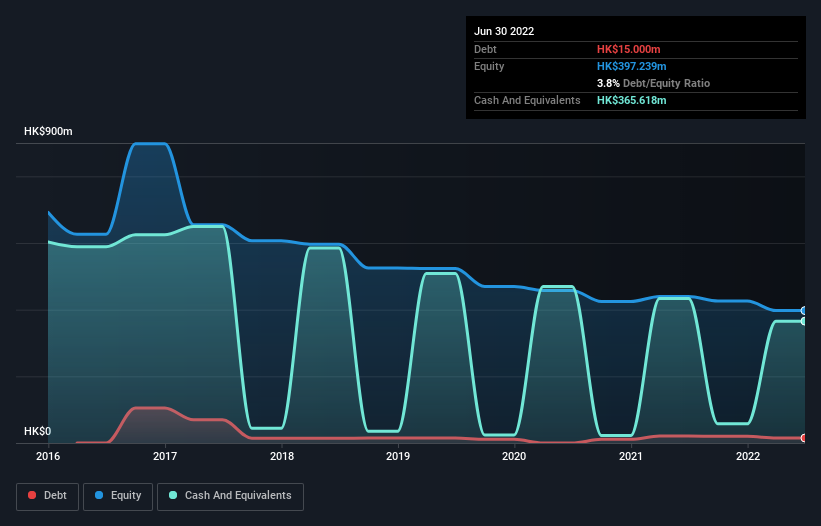Click the 2018 x-axis label

coord(282,456)
